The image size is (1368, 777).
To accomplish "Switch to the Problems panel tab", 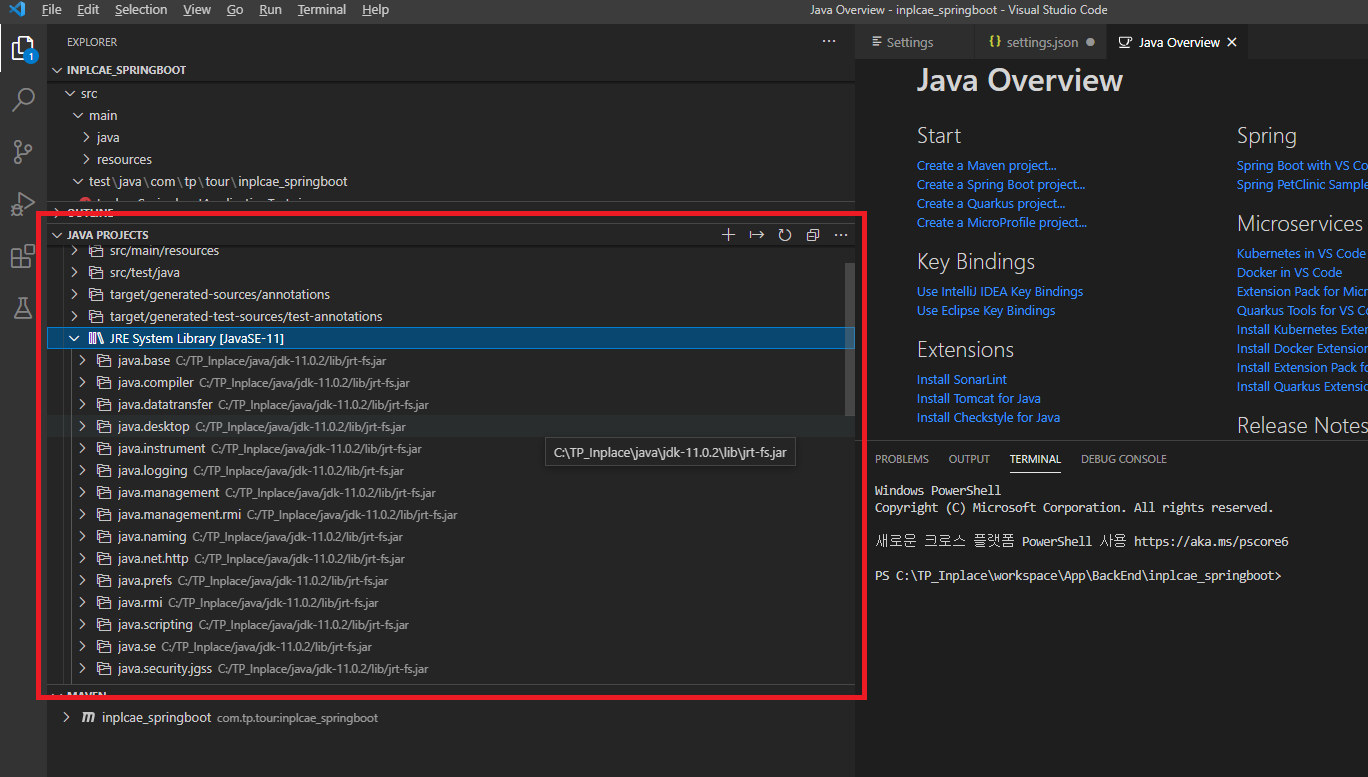I will pos(902,459).
